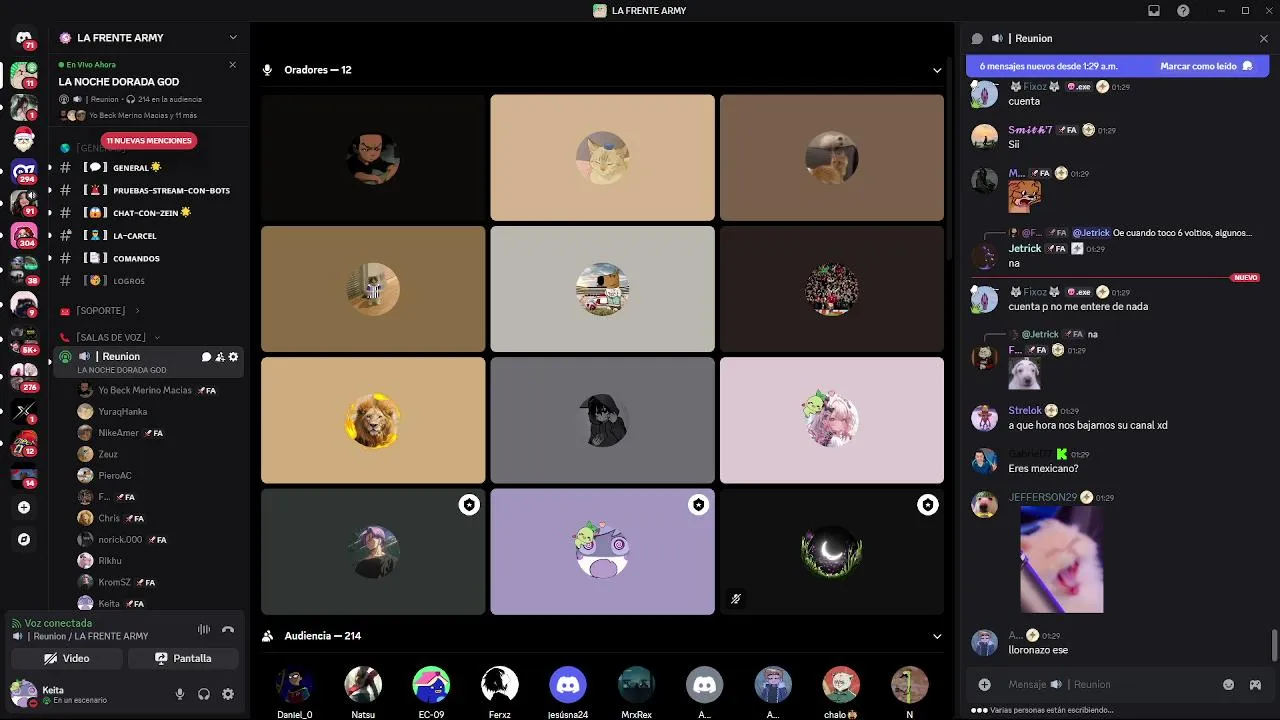Collapse the Oradores section chevron

[937, 70]
